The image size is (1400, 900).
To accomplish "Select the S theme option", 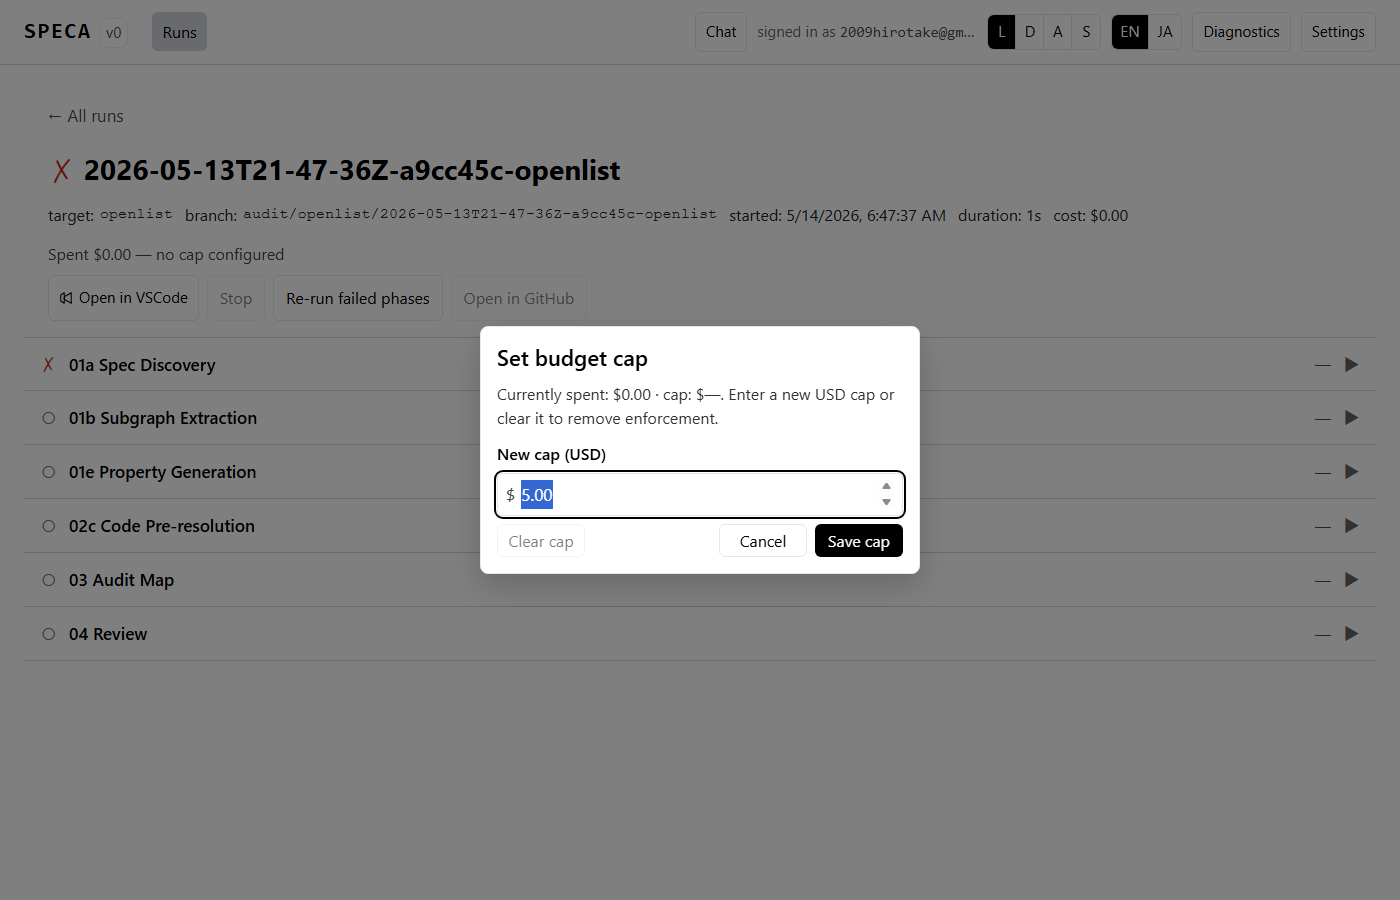I will click(x=1086, y=32).
